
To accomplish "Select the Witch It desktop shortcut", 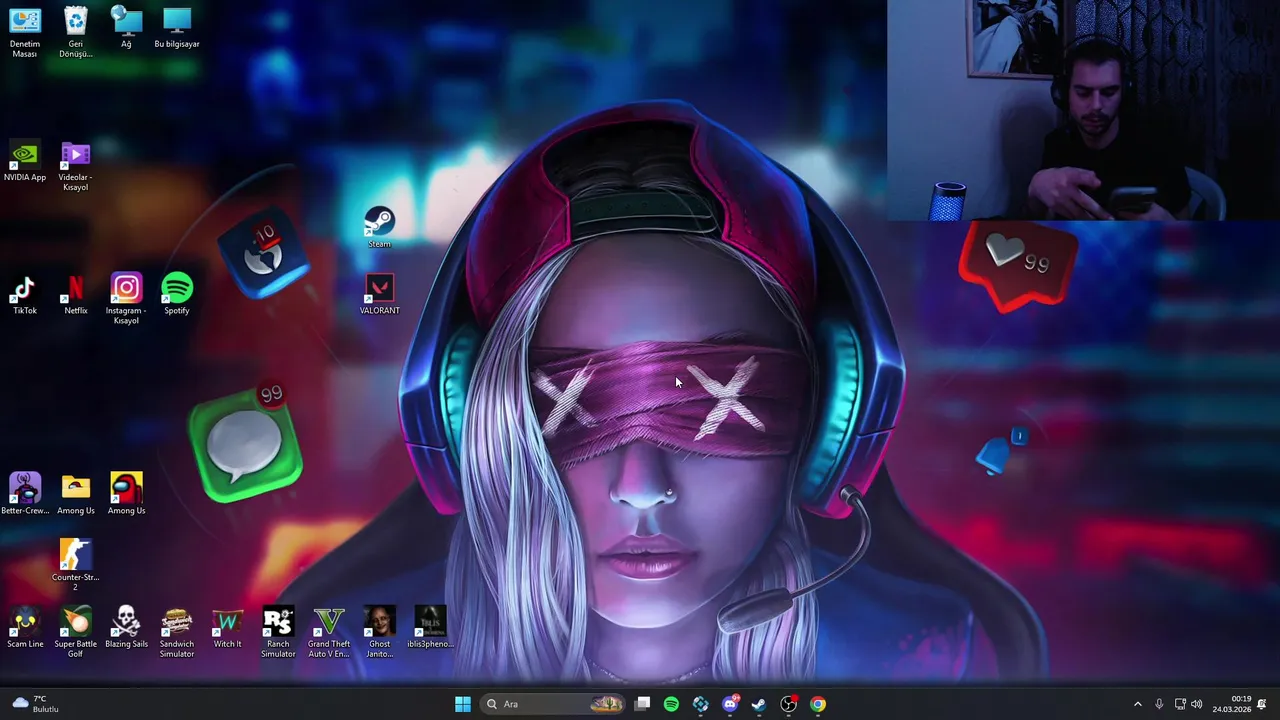I will click(x=227, y=628).
